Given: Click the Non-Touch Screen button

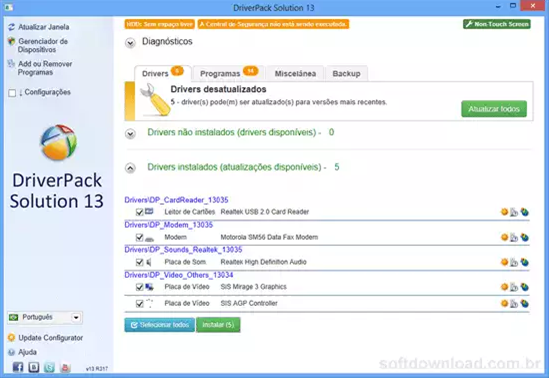Looking at the screenshot, I should pos(497,24).
